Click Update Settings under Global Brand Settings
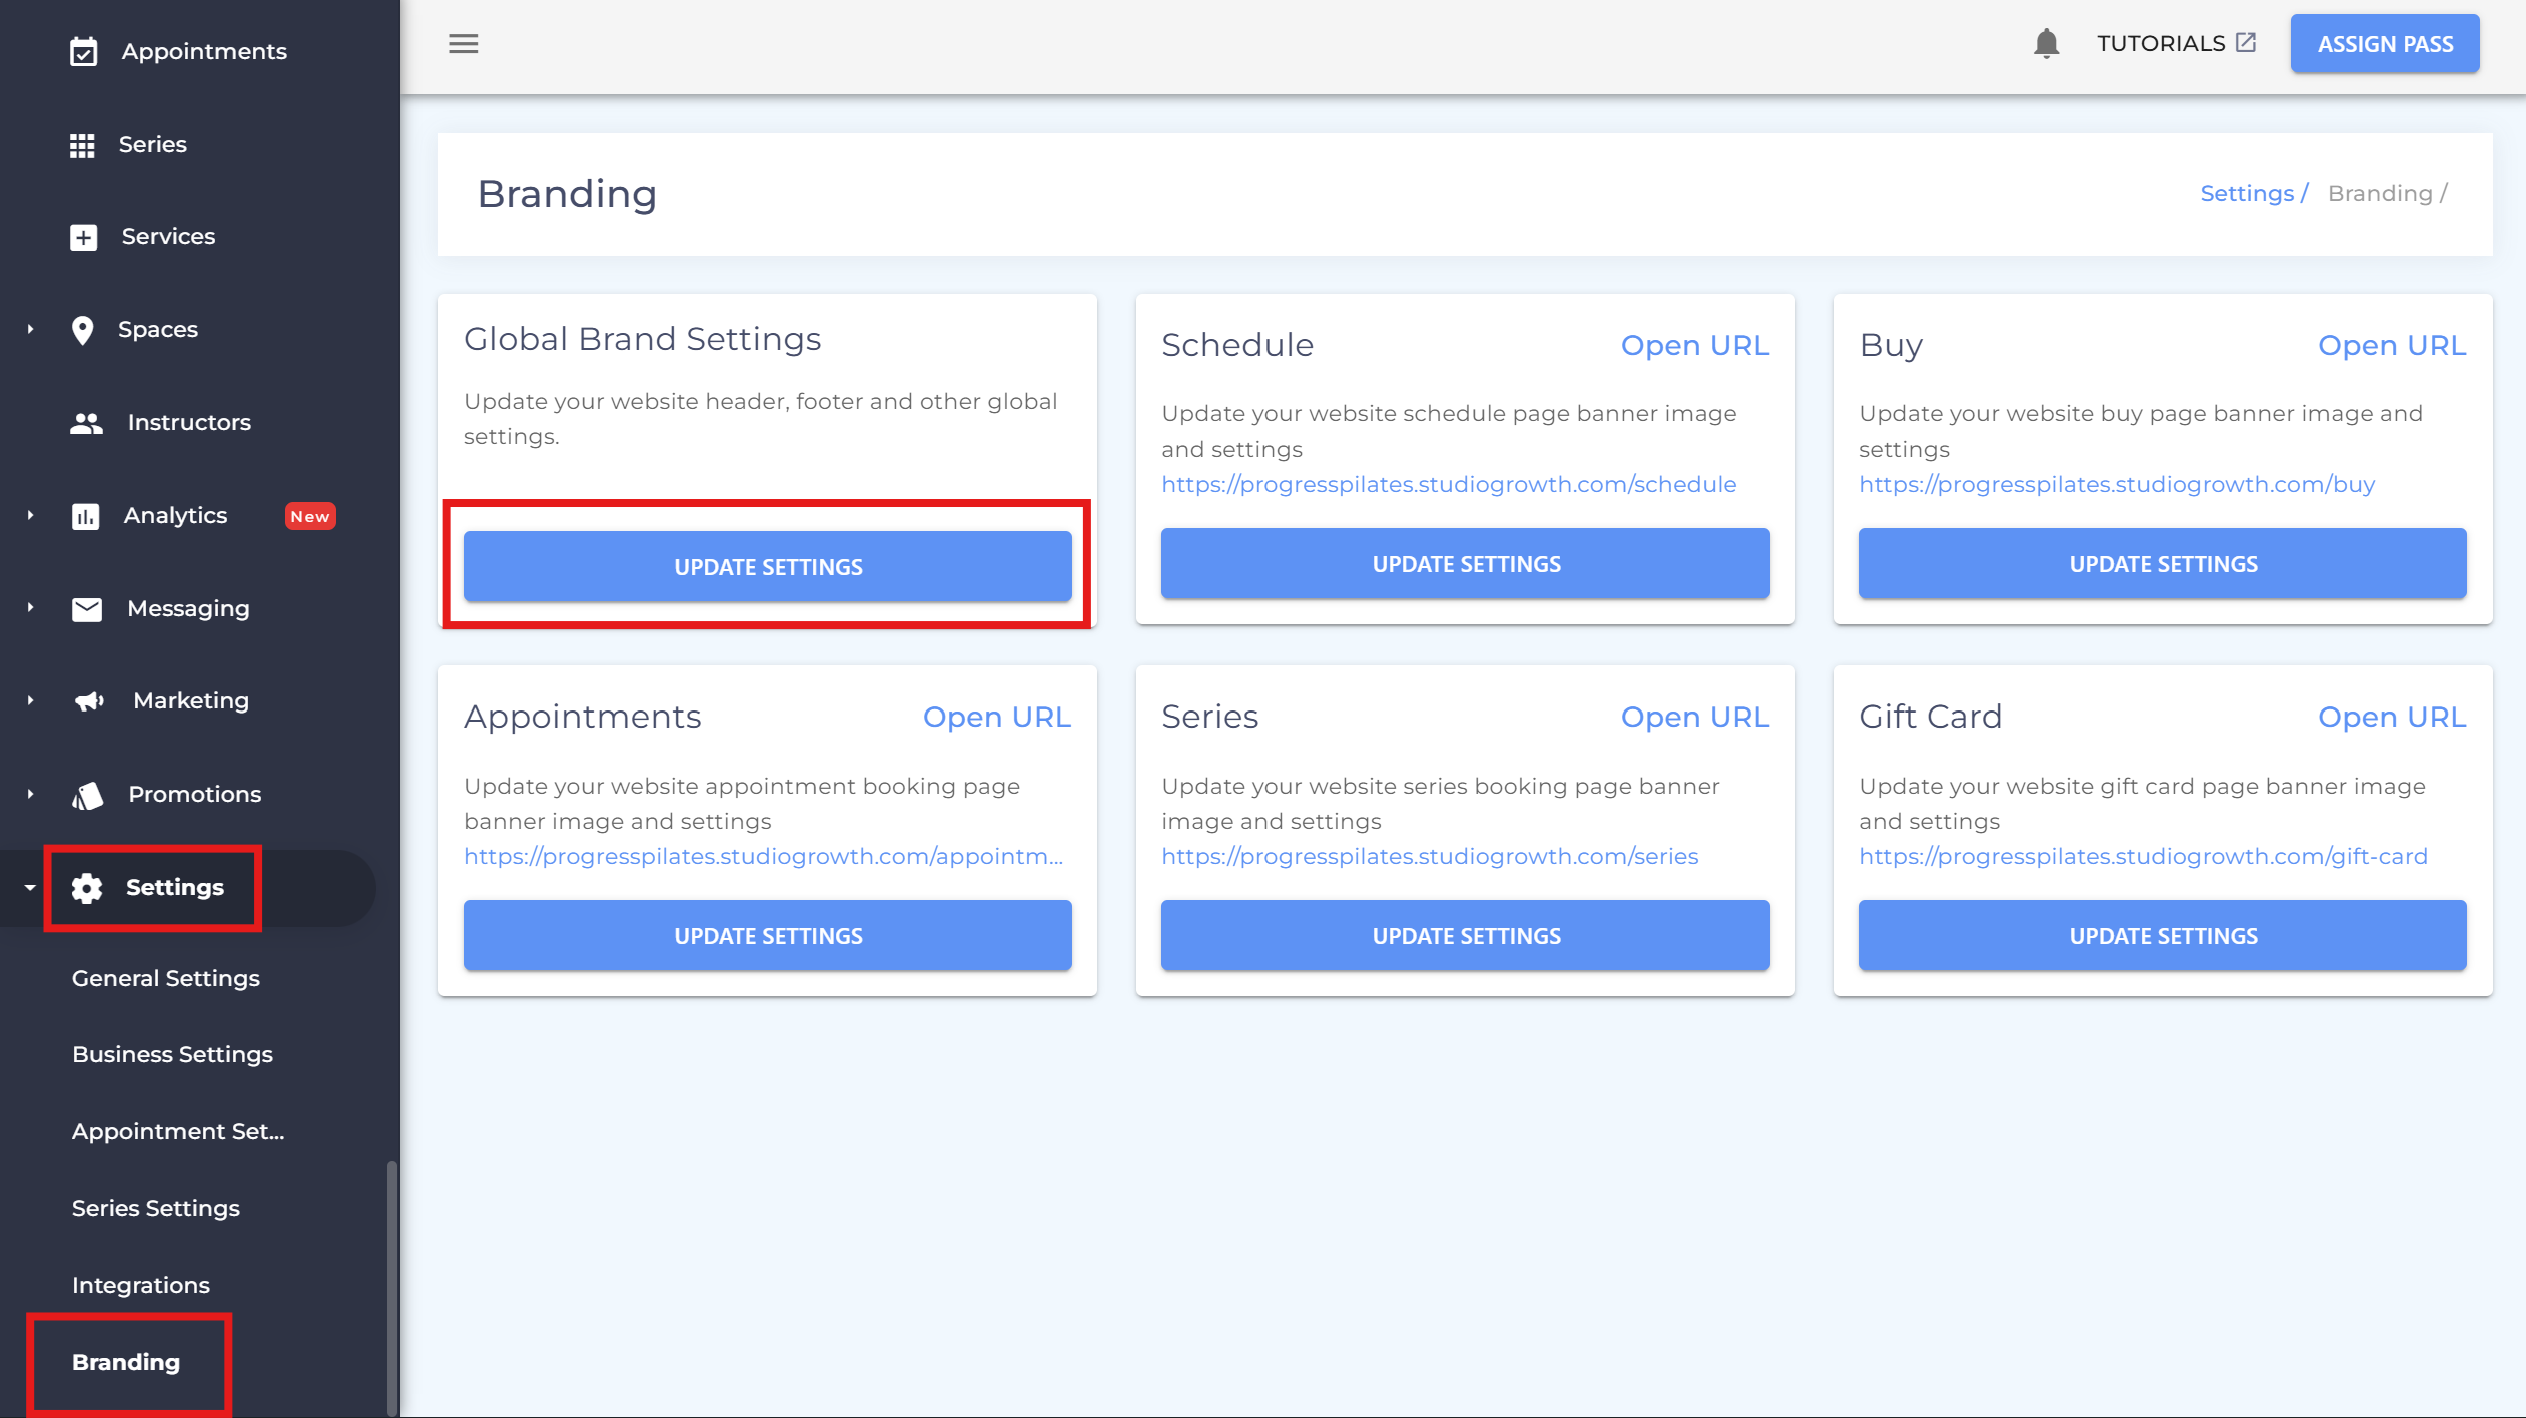Image resolution: width=2526 pixels, height=1418 pixels. (x=767, y=567)
